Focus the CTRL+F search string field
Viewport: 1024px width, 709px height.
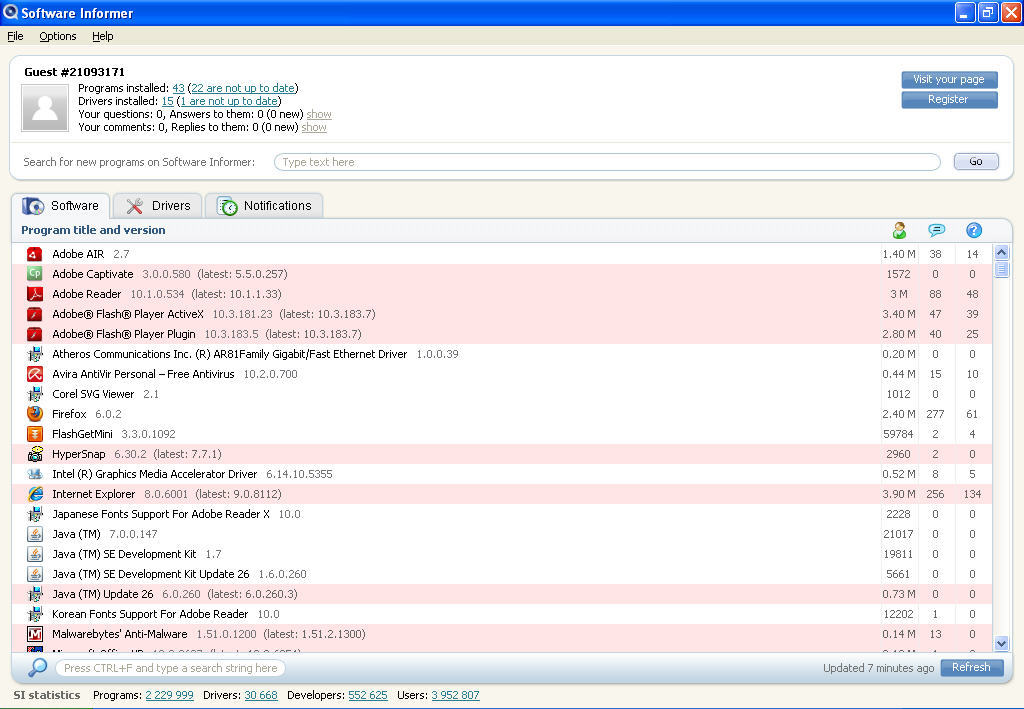170,668
